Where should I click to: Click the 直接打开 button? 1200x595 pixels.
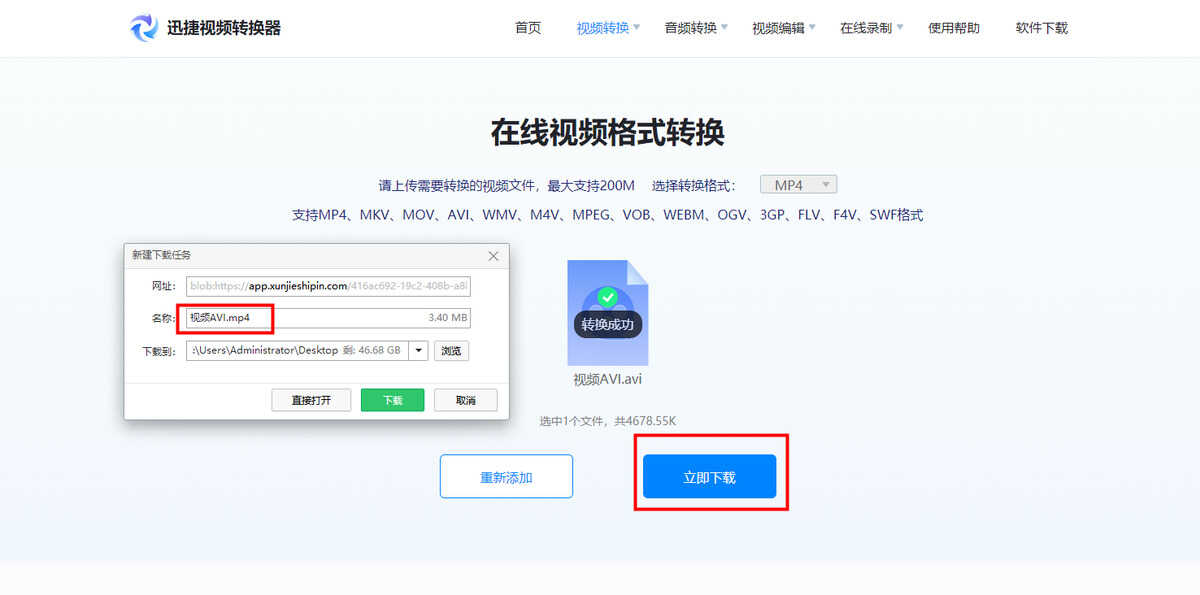[311, 400]
